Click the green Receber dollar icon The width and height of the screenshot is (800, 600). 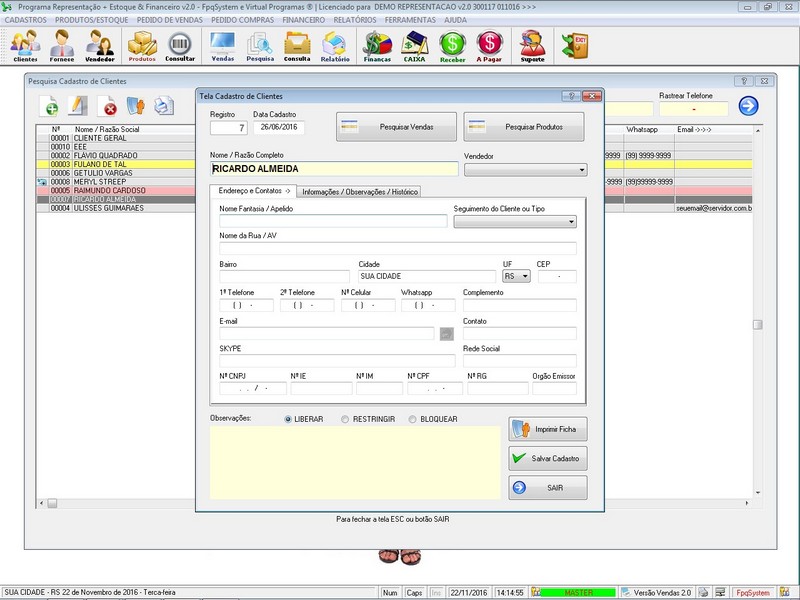pyautogui.click(x=453, y=45)
